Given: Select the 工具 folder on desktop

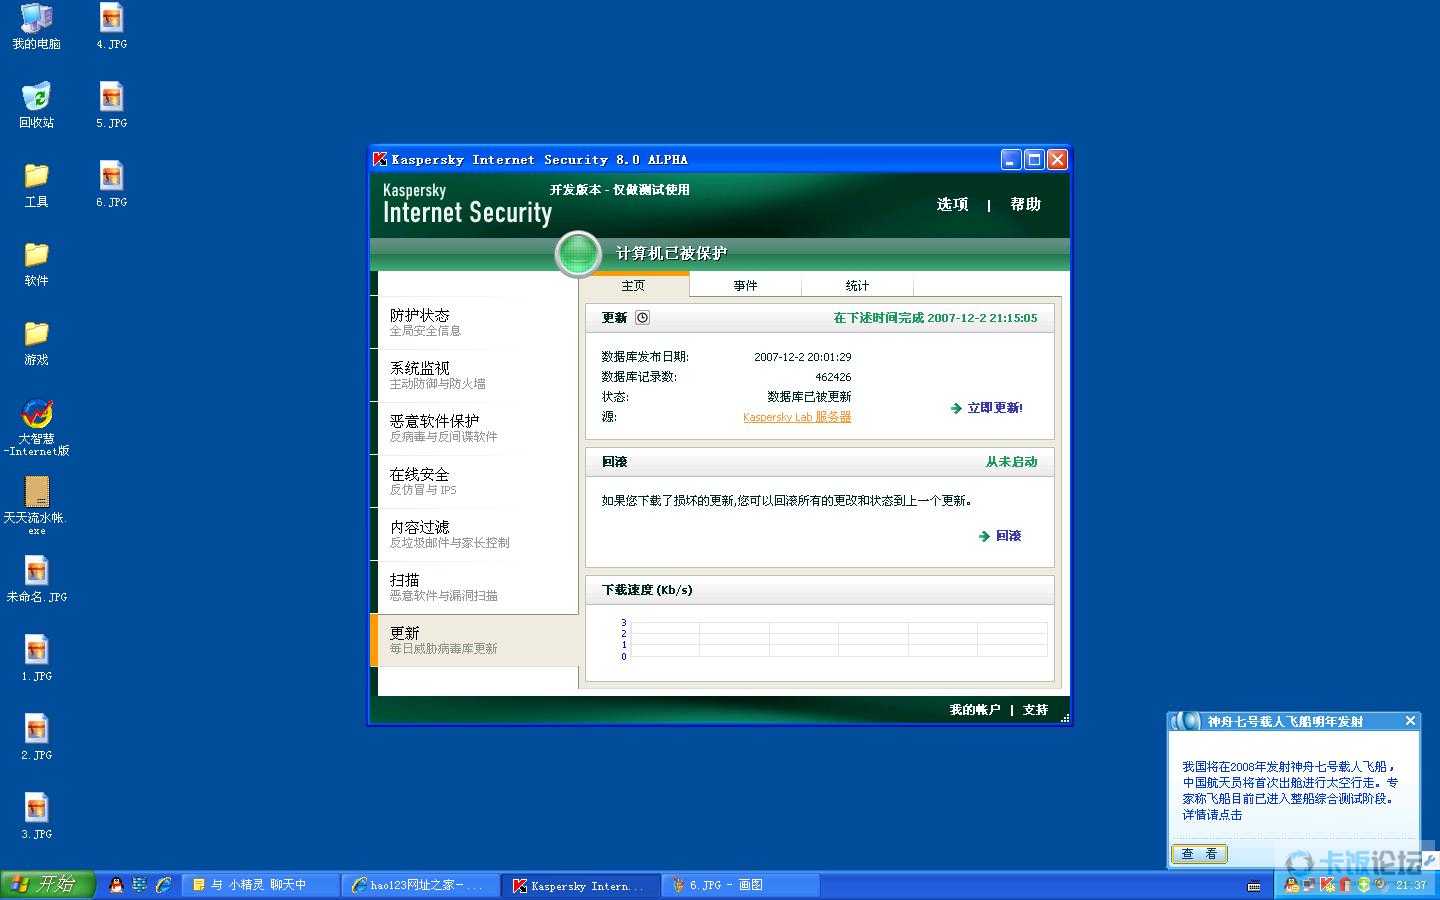Looking at the screenshot, I should pyautogui.click(x=36, y=185).
